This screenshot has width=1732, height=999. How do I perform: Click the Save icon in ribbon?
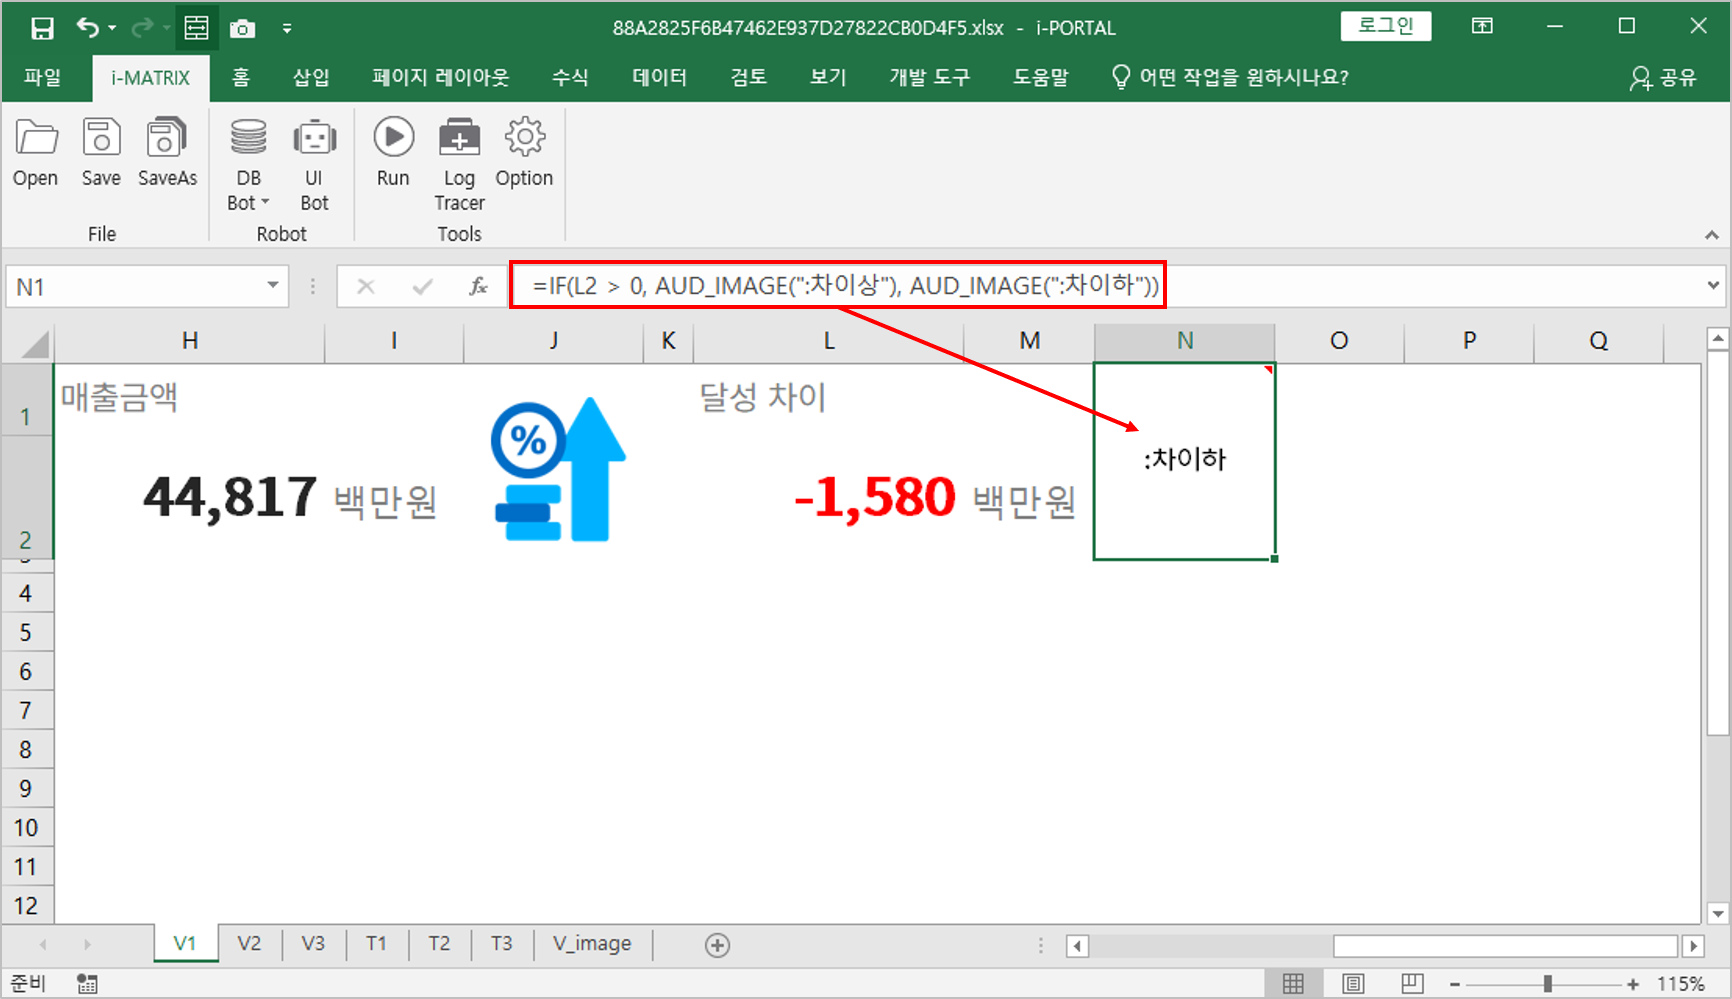[x=101, y=139]
